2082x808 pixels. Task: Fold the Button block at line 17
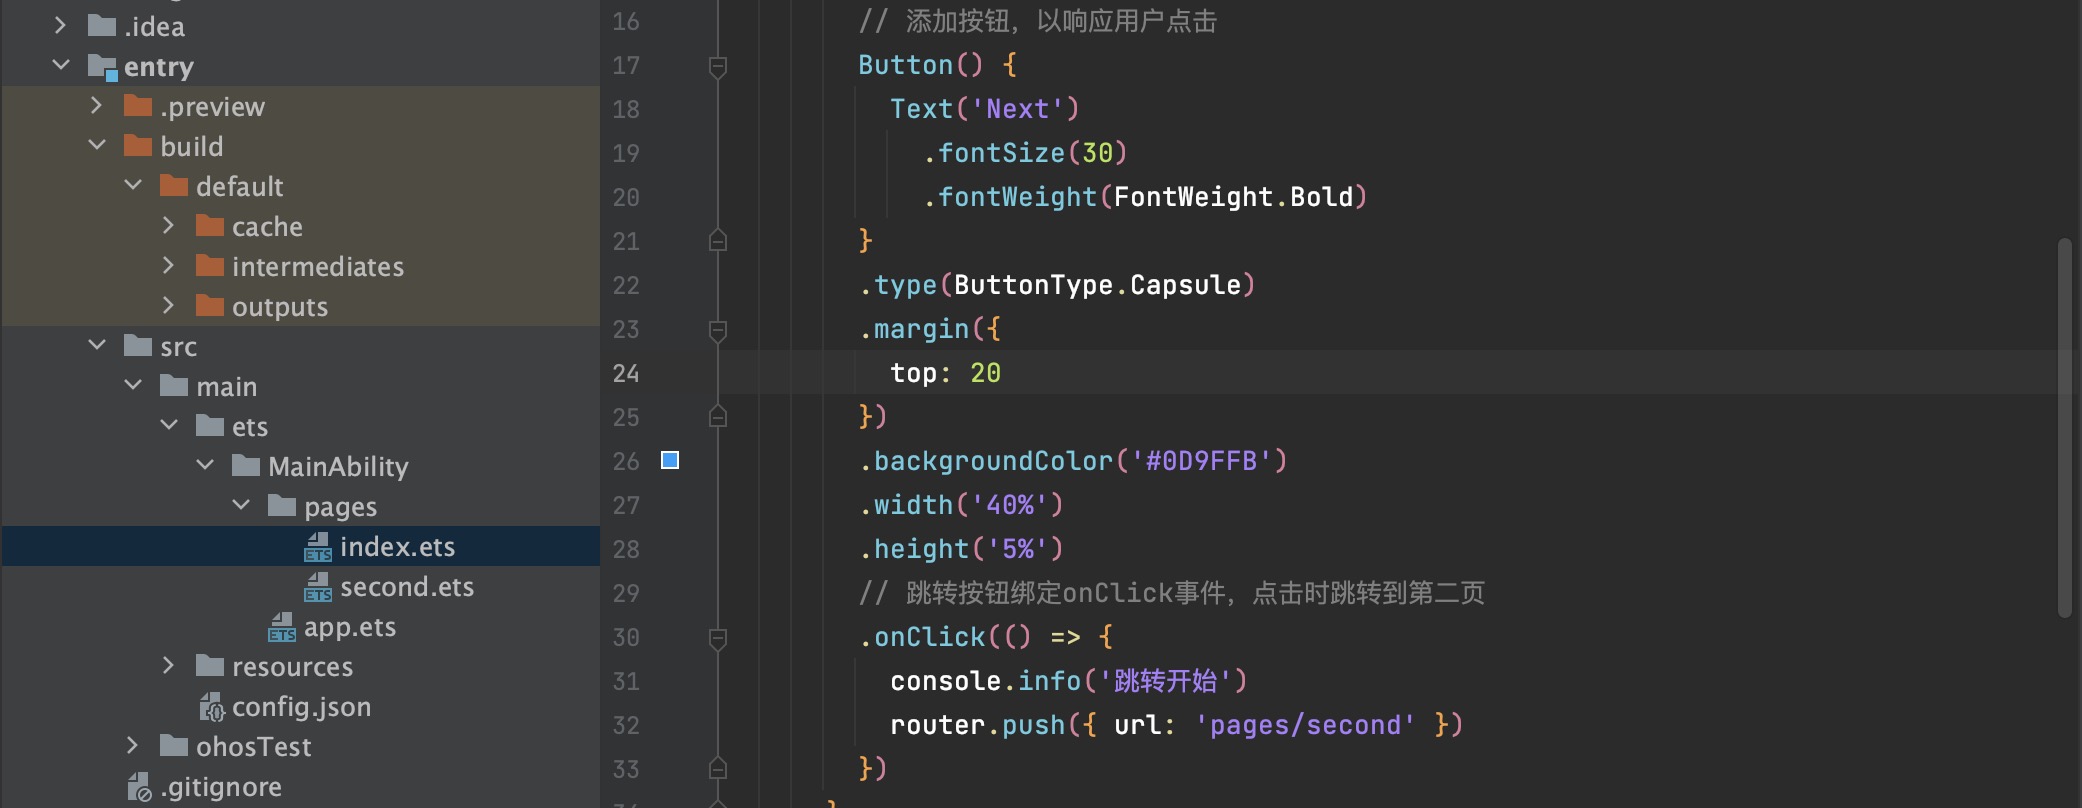[717, 66]
